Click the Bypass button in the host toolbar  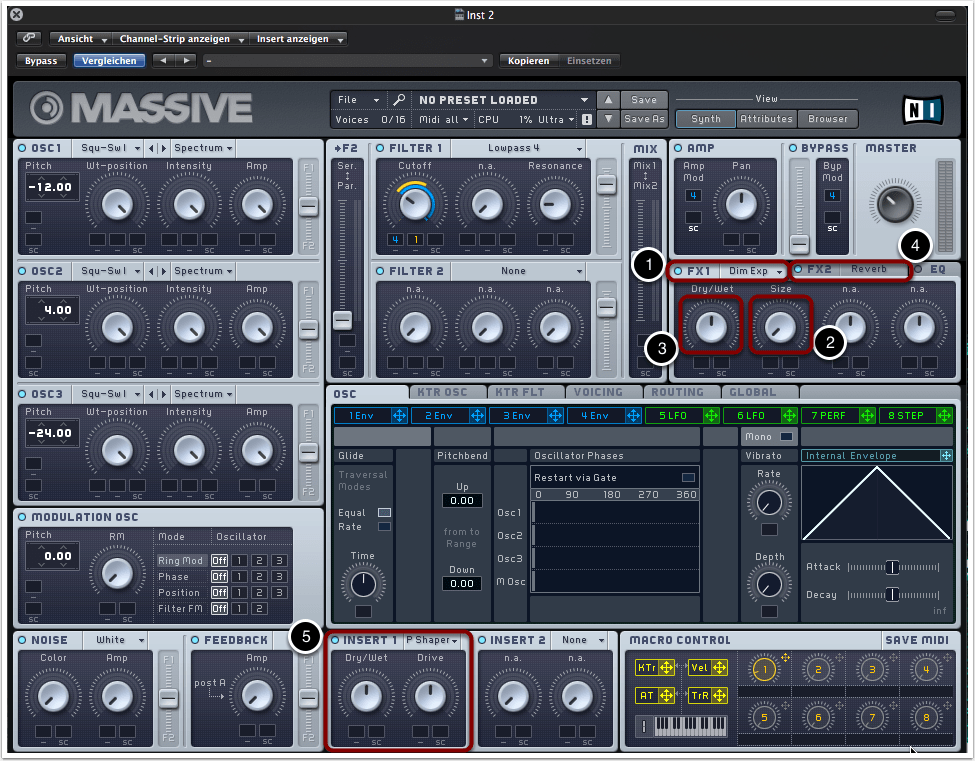pyautogui.click(x=41, y=60)
